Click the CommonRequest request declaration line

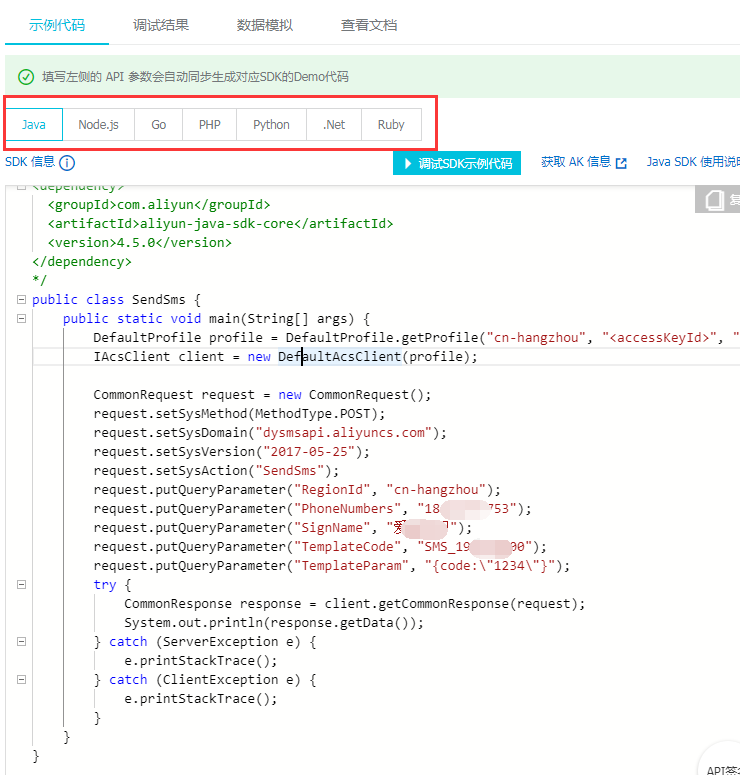262,395
